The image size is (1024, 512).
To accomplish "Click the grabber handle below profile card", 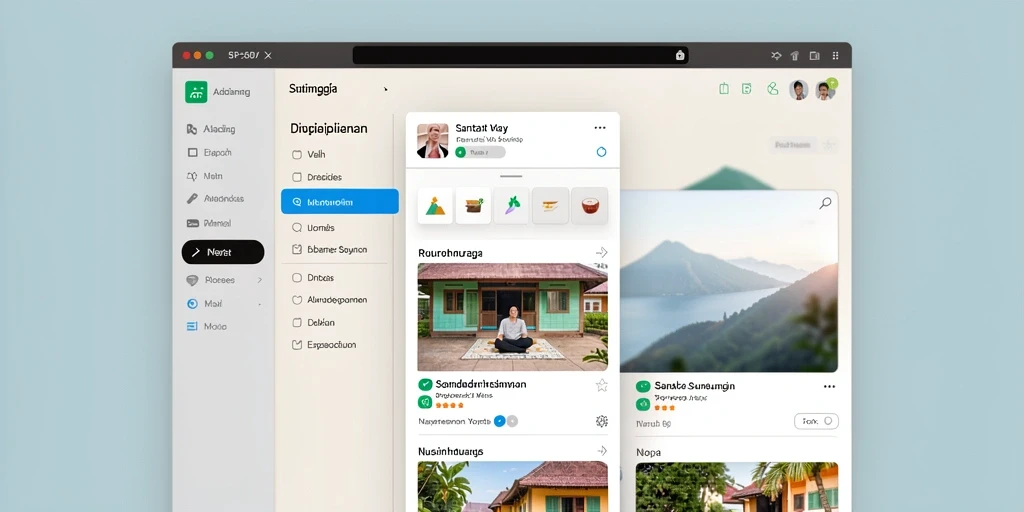I will pyautogui.click(x=511, y=176).
